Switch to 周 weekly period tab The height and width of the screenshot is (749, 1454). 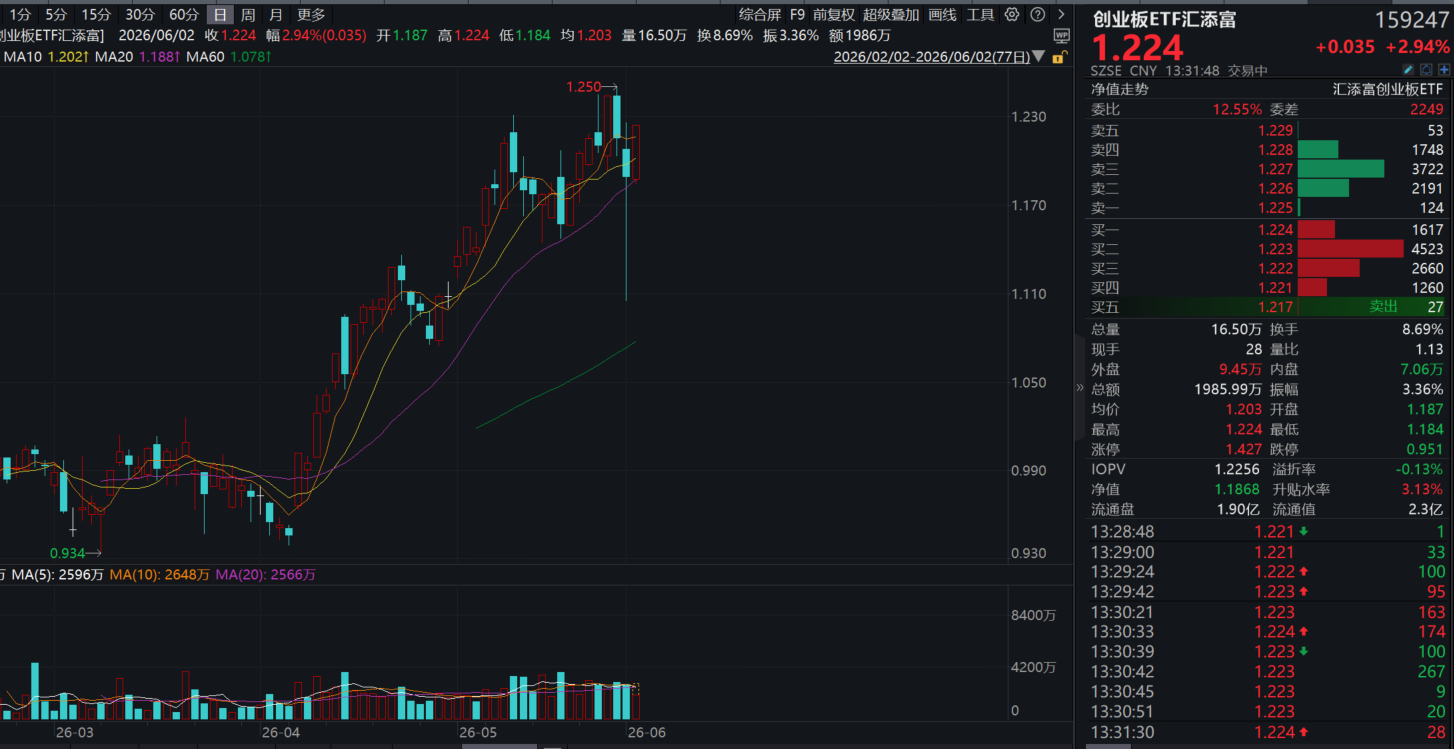pyautogui.click(x=248, y=14)
